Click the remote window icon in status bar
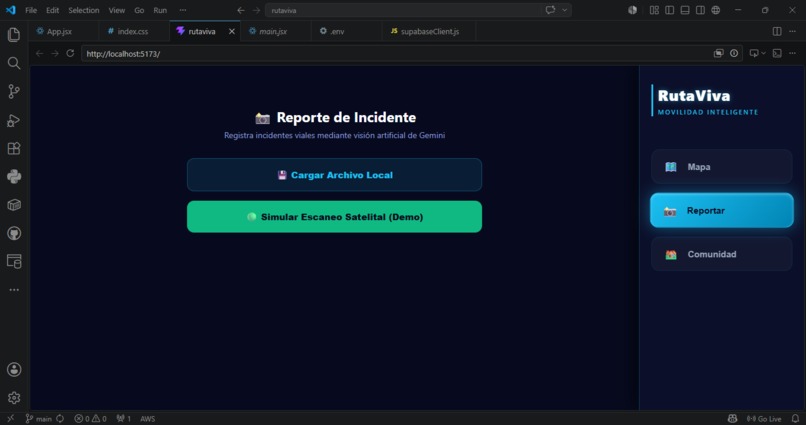 click(11, 418)
